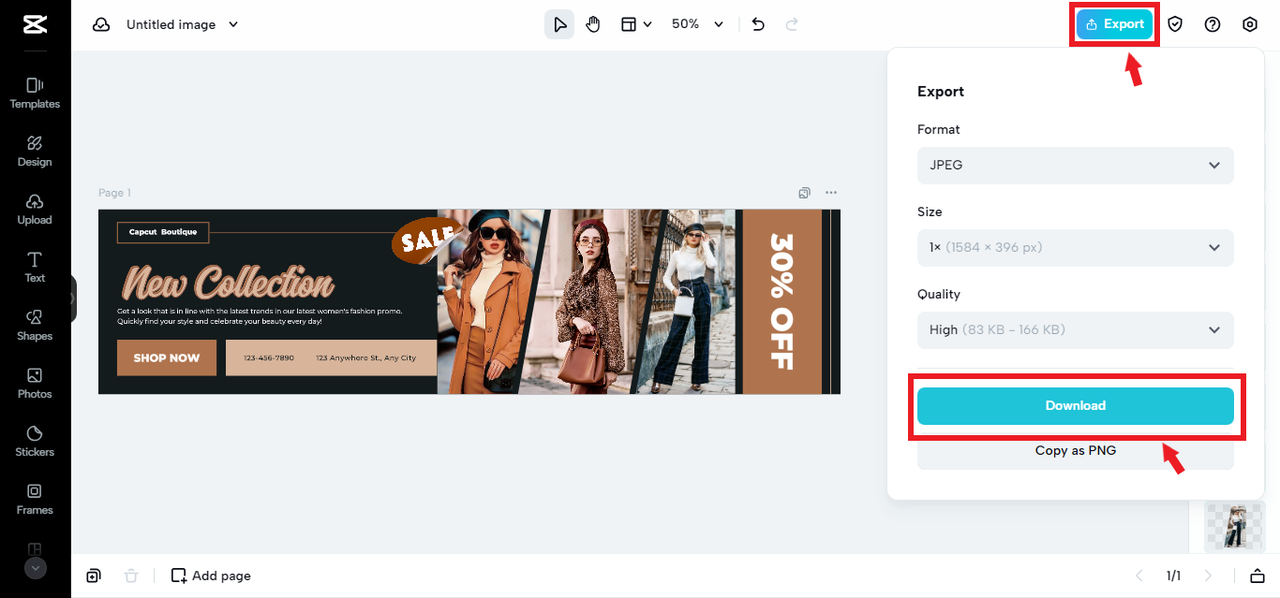Open the help question mark icon

point(1212,24)
